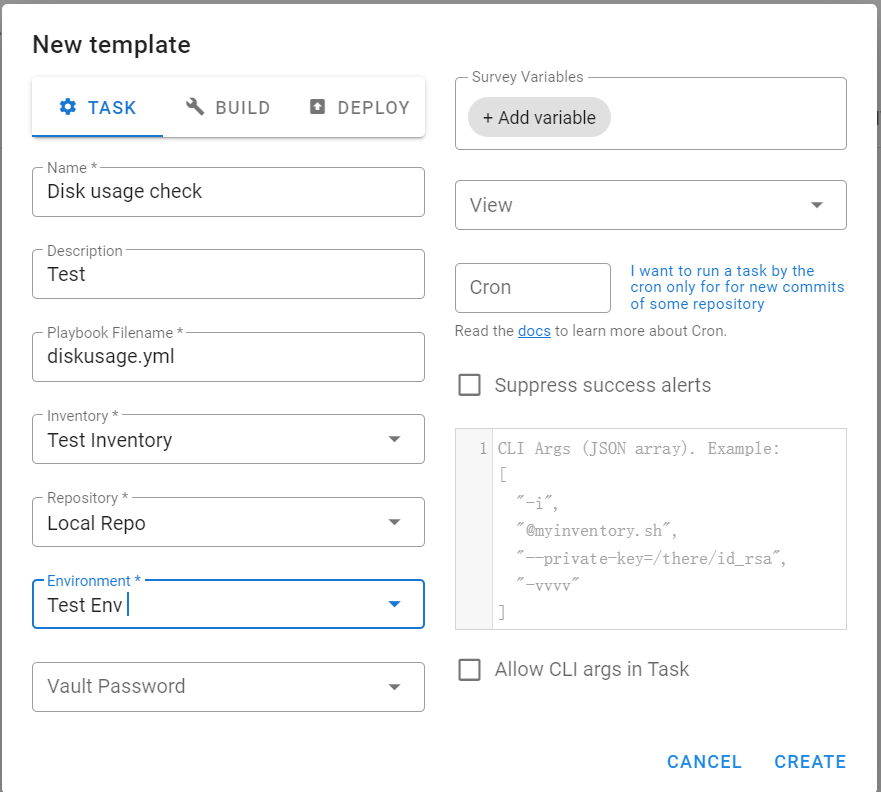The image size is (881, 792).
Task: Switch to the DEPLOY tab label
Action: click(373, 108)
